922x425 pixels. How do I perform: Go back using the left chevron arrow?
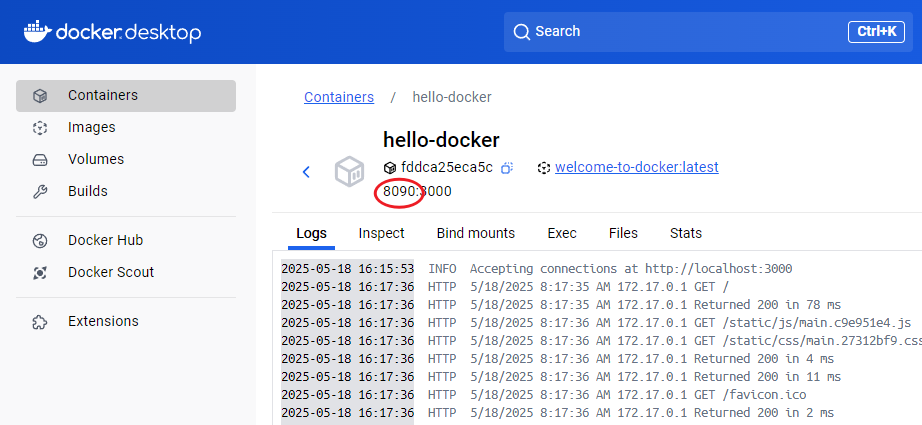coord(306,172)
